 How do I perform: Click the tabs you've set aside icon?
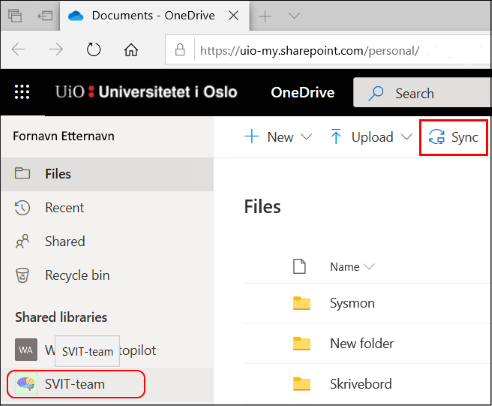15,15
